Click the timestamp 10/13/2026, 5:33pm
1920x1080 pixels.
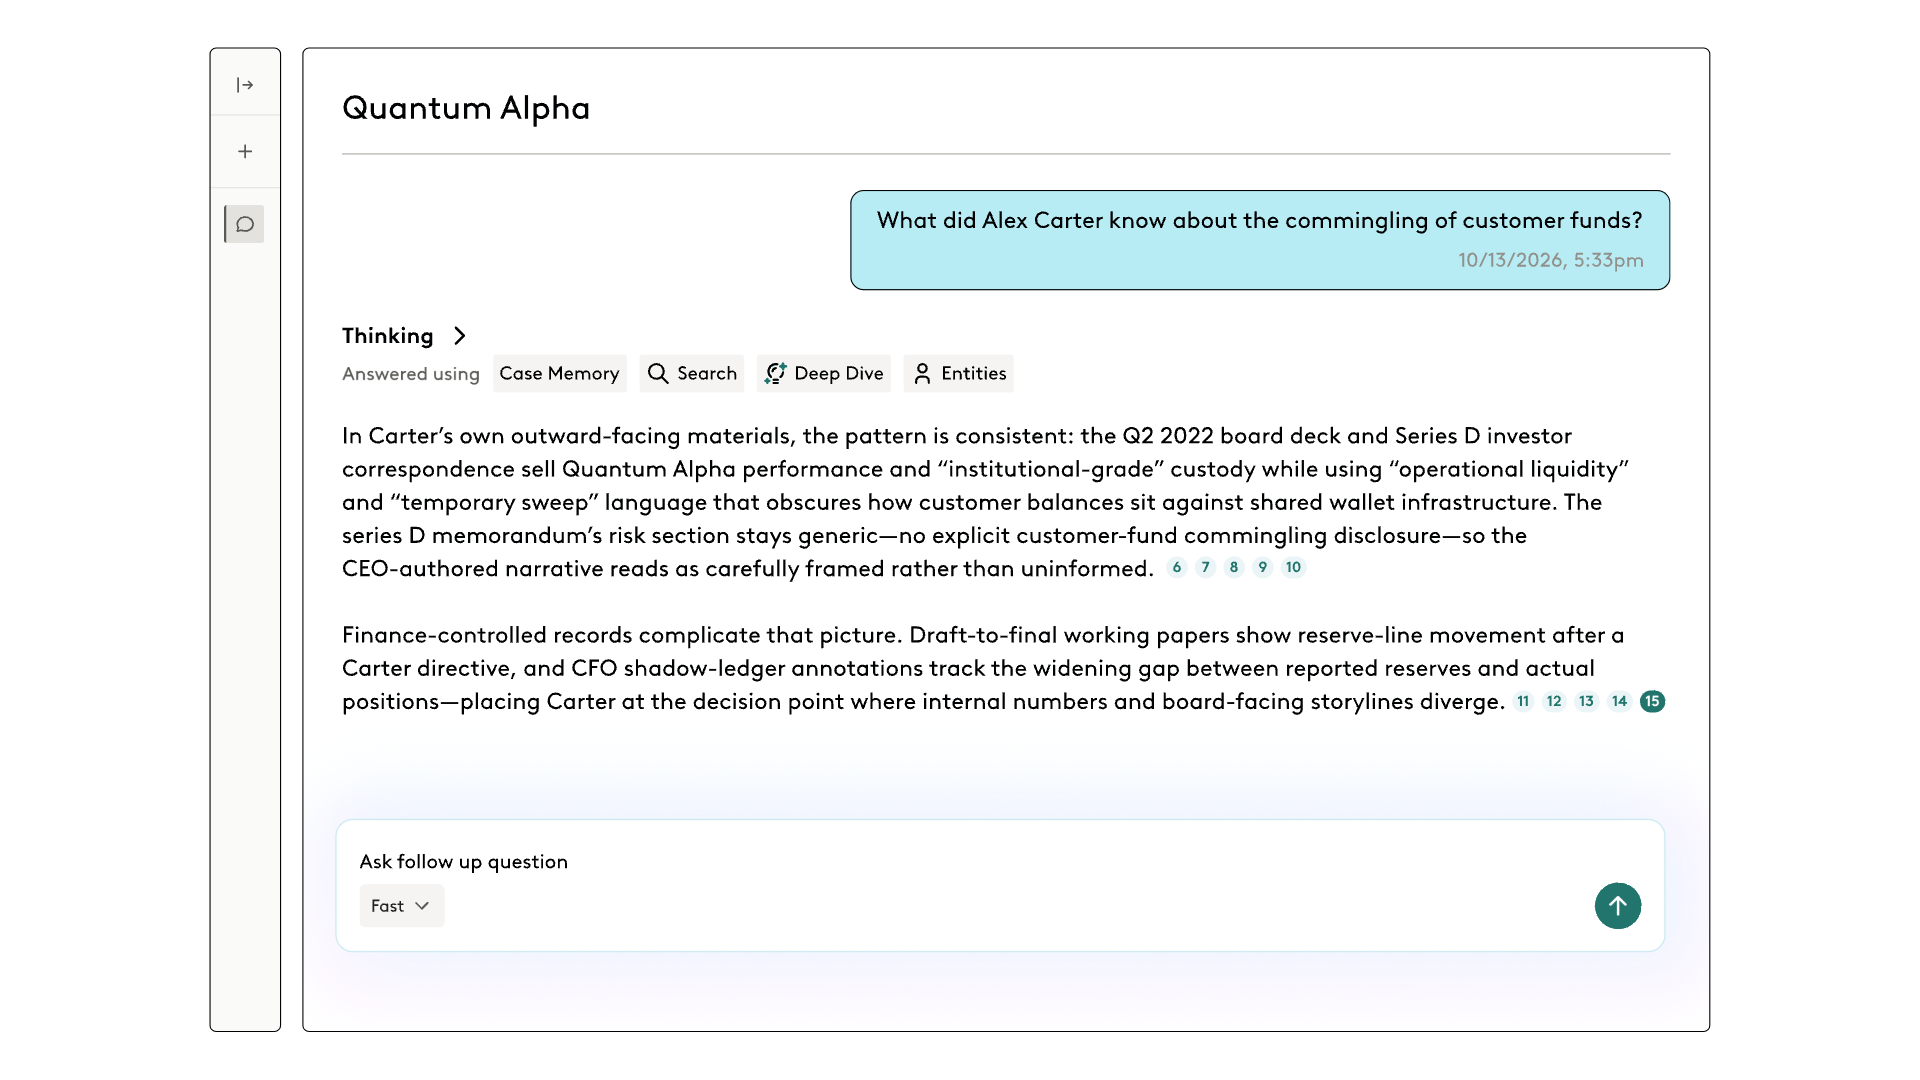click(x=1551, y=261)
